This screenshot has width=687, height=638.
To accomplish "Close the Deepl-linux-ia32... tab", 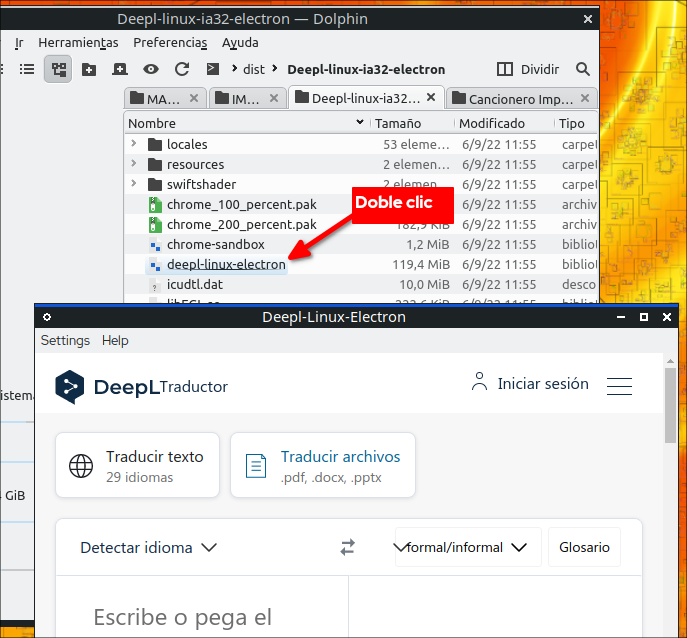I will pos(431,97).
